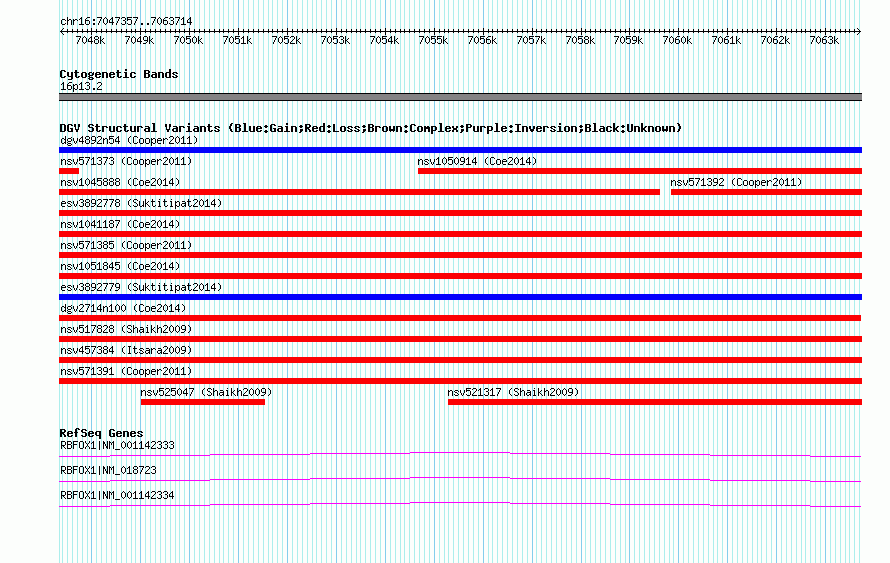Click the red bar under nsv571391
Image resolution: width=890 pixels, height=563 pixels.
pos(460,381)
